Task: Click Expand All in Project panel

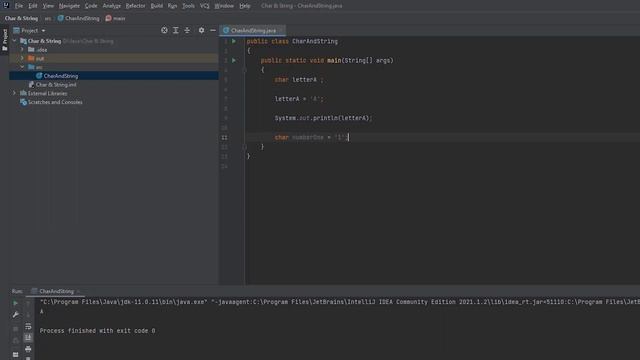Action: point(176,30)
